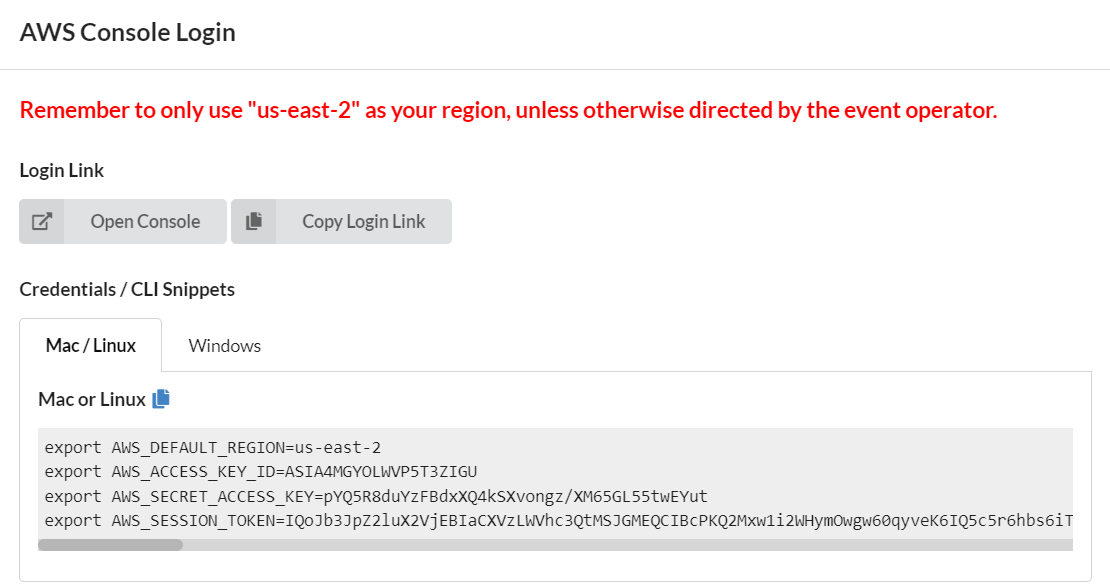
Task: Select the Copy Login Link button label
Action: coord(363,222)
